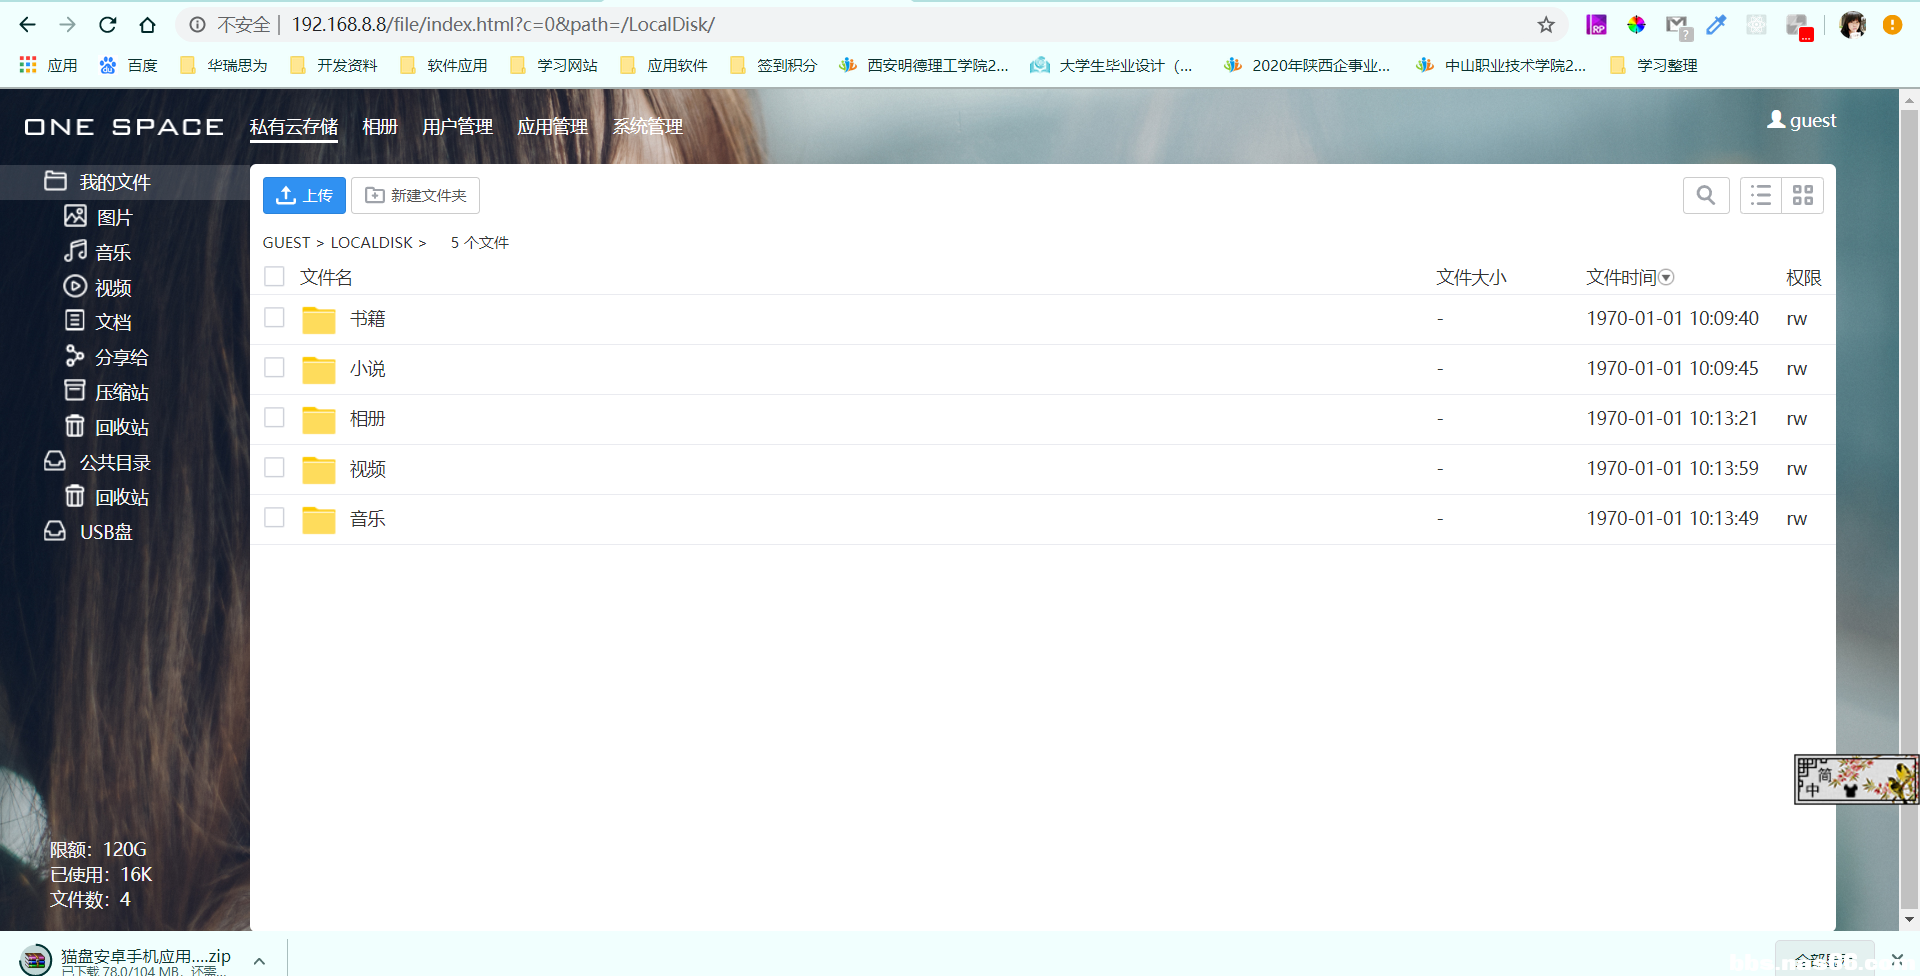The height and width of the screenshot is (976, 1920).
Task: Open 华瑞思为 bookmark folder
Action: click(223, 65)
